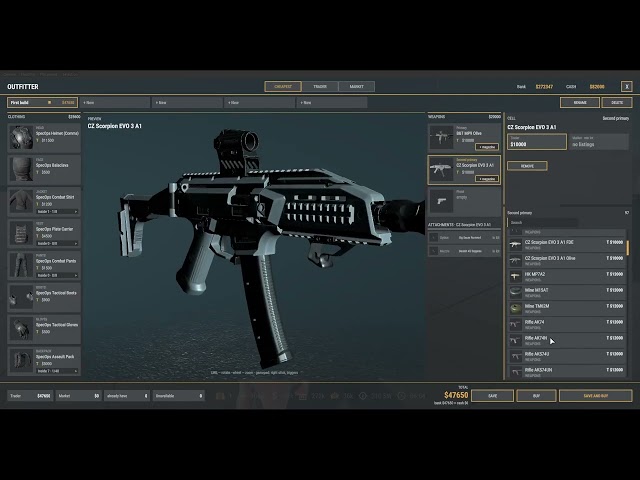Add magazine to the Scorpion EVO second primary
Screen dimensions: 640x480
pyautogui.click(x=487, y=179)
